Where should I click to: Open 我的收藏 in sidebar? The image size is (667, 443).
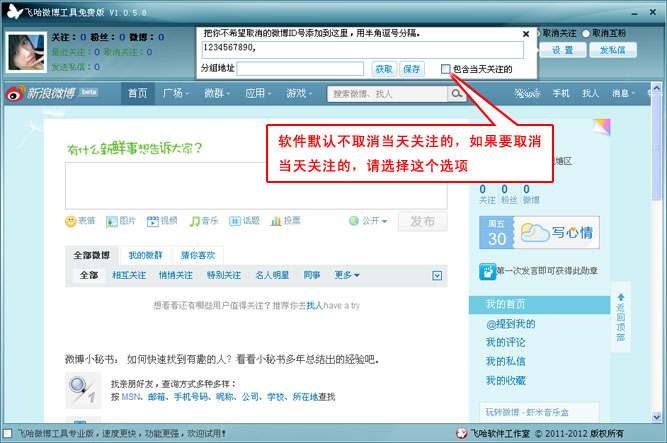[x=506, y=380]
